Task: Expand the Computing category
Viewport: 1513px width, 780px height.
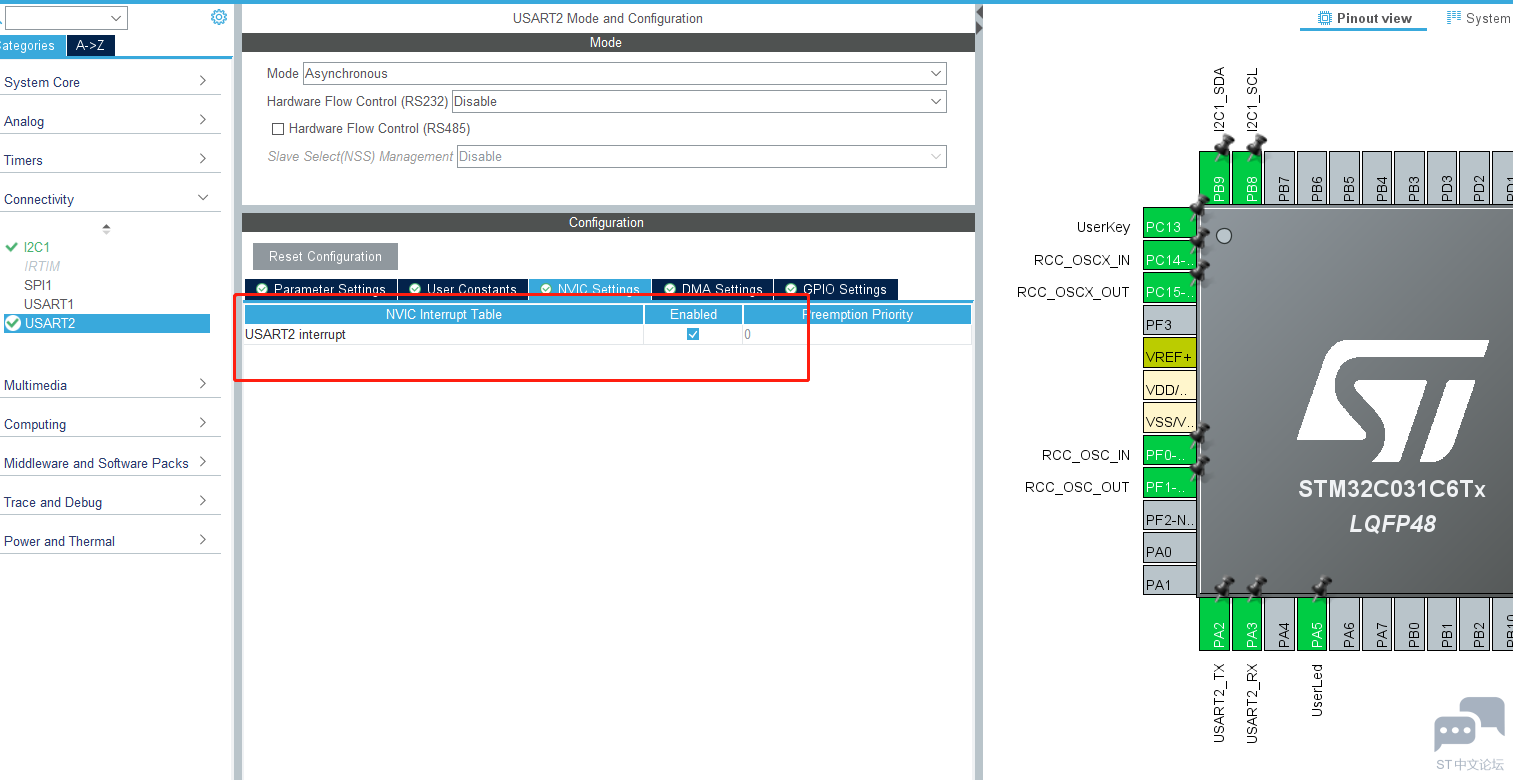Action: (x=108, y=424)
